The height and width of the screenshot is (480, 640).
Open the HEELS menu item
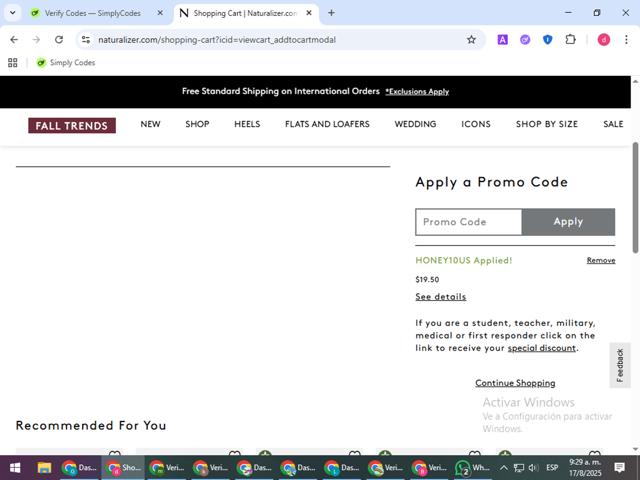tap(247, 124)
